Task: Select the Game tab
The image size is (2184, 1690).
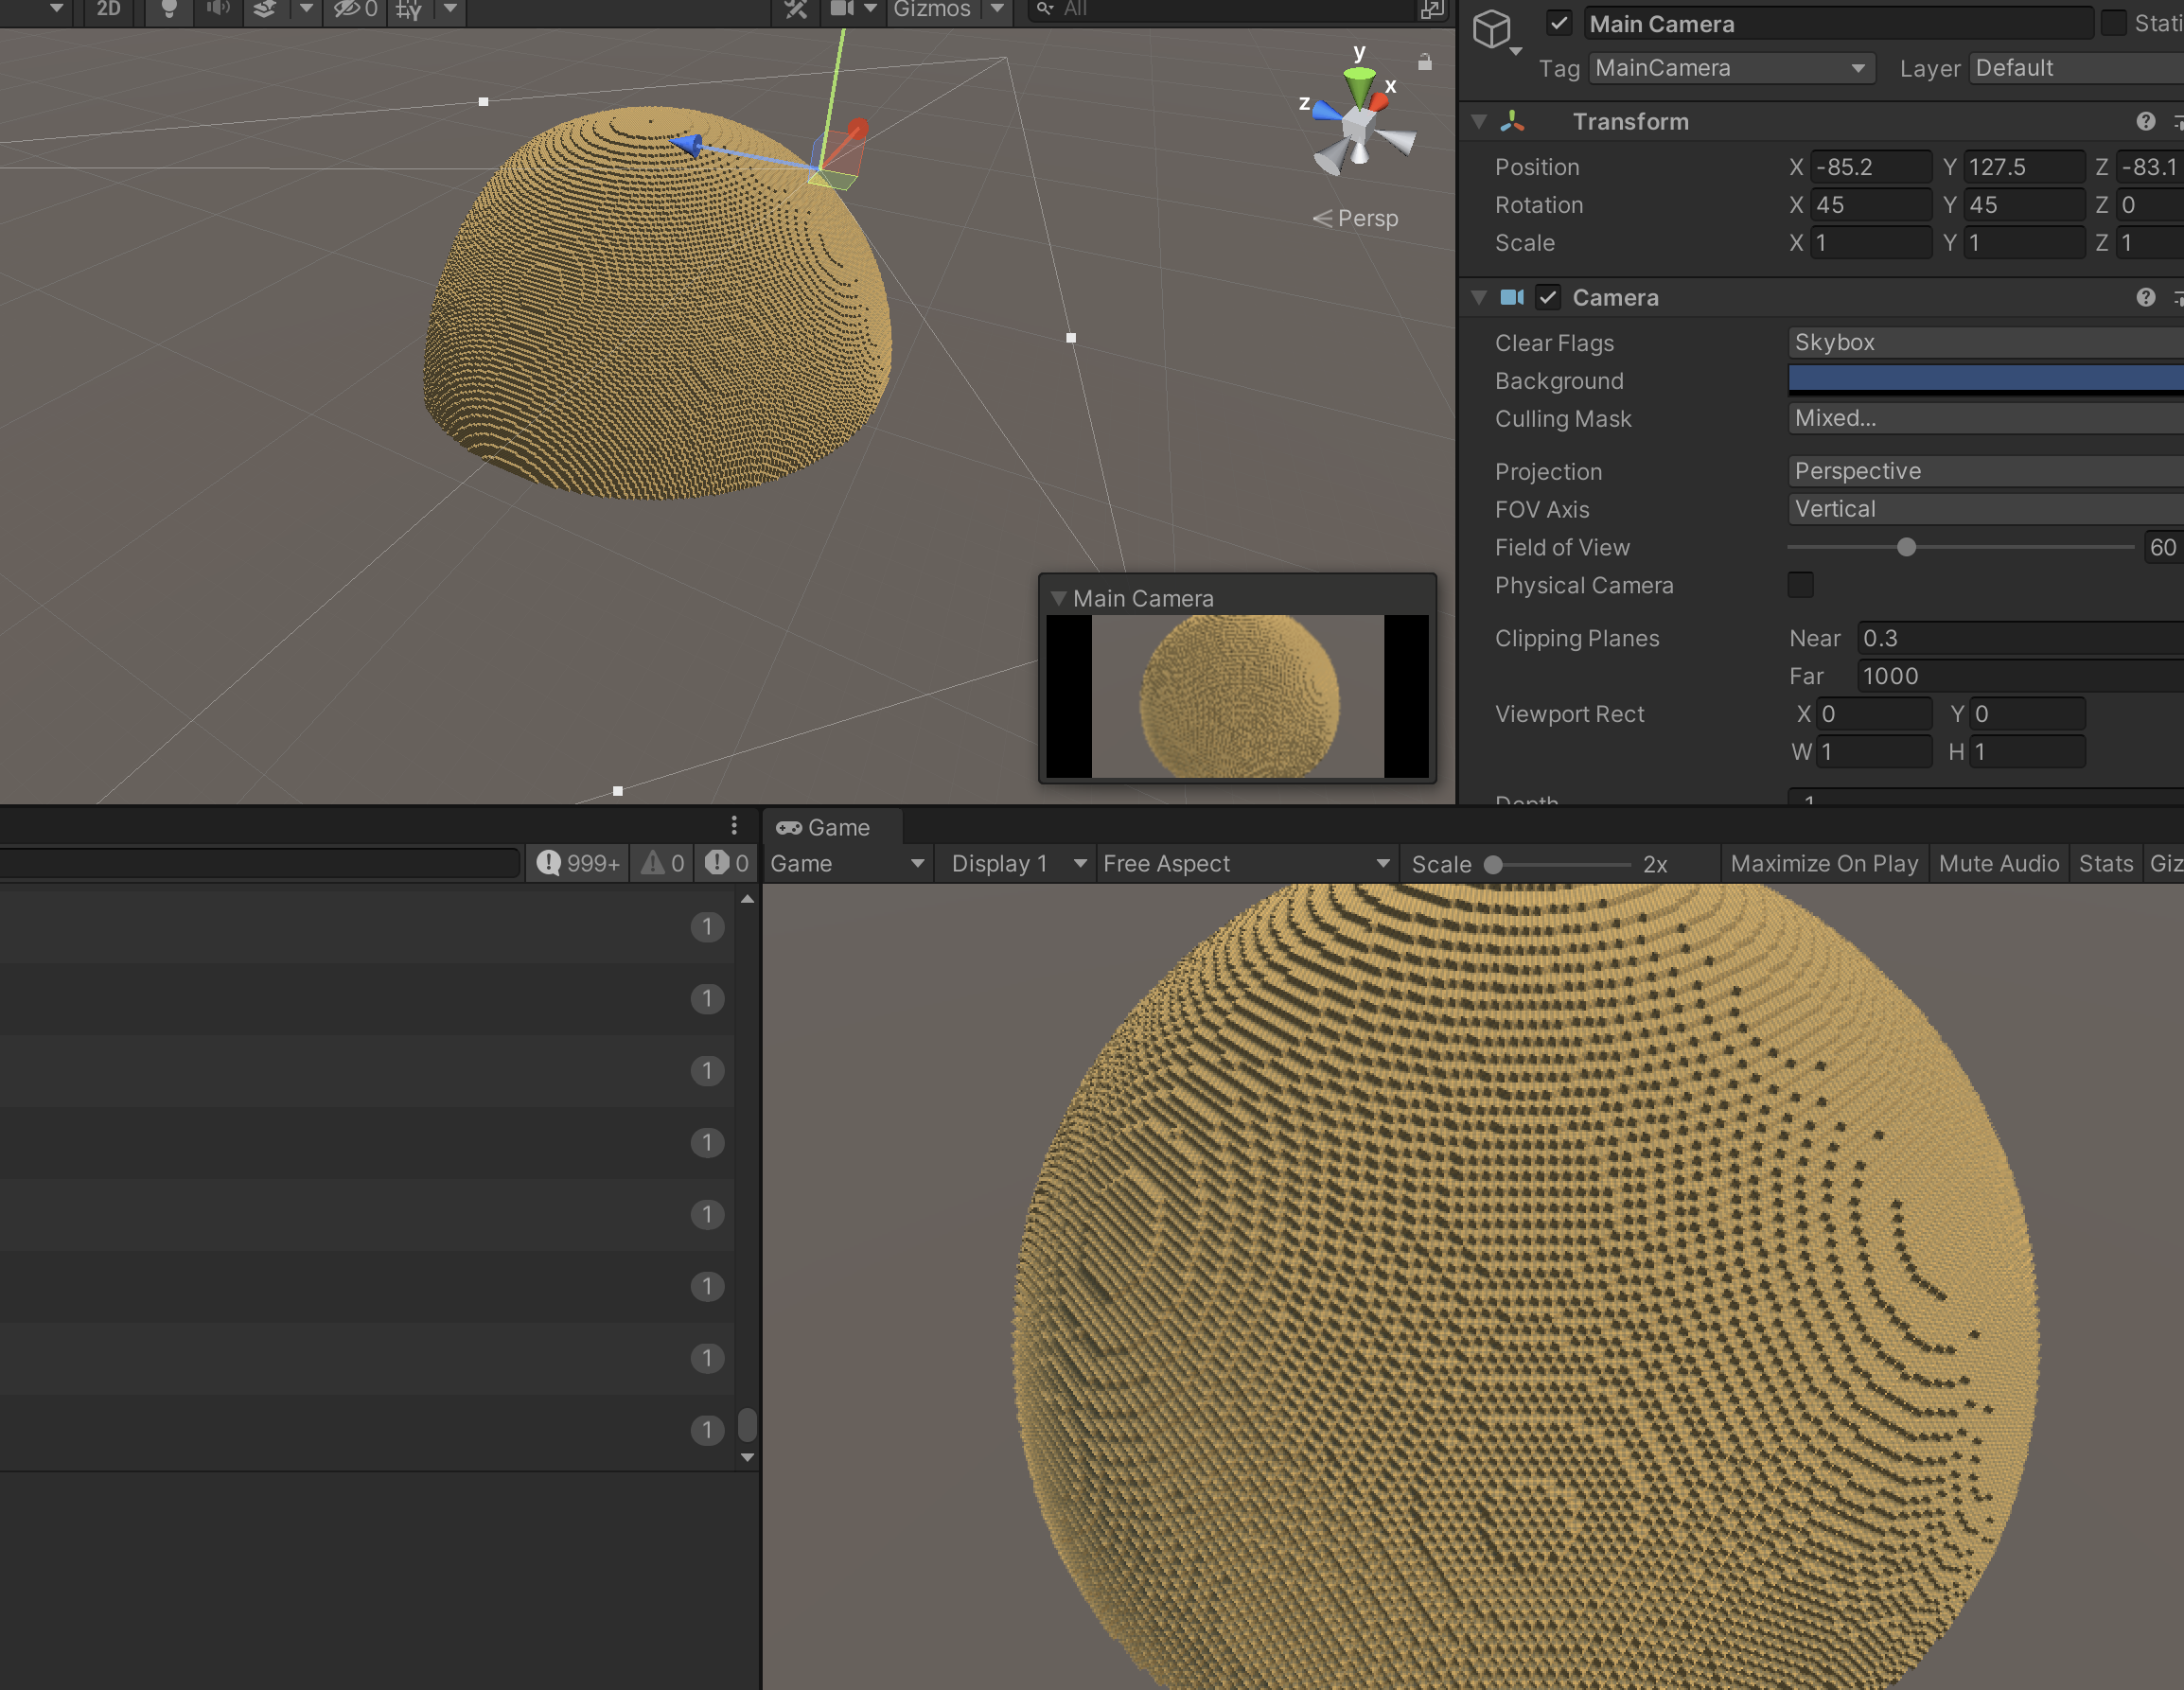Action: pos(824,827)
